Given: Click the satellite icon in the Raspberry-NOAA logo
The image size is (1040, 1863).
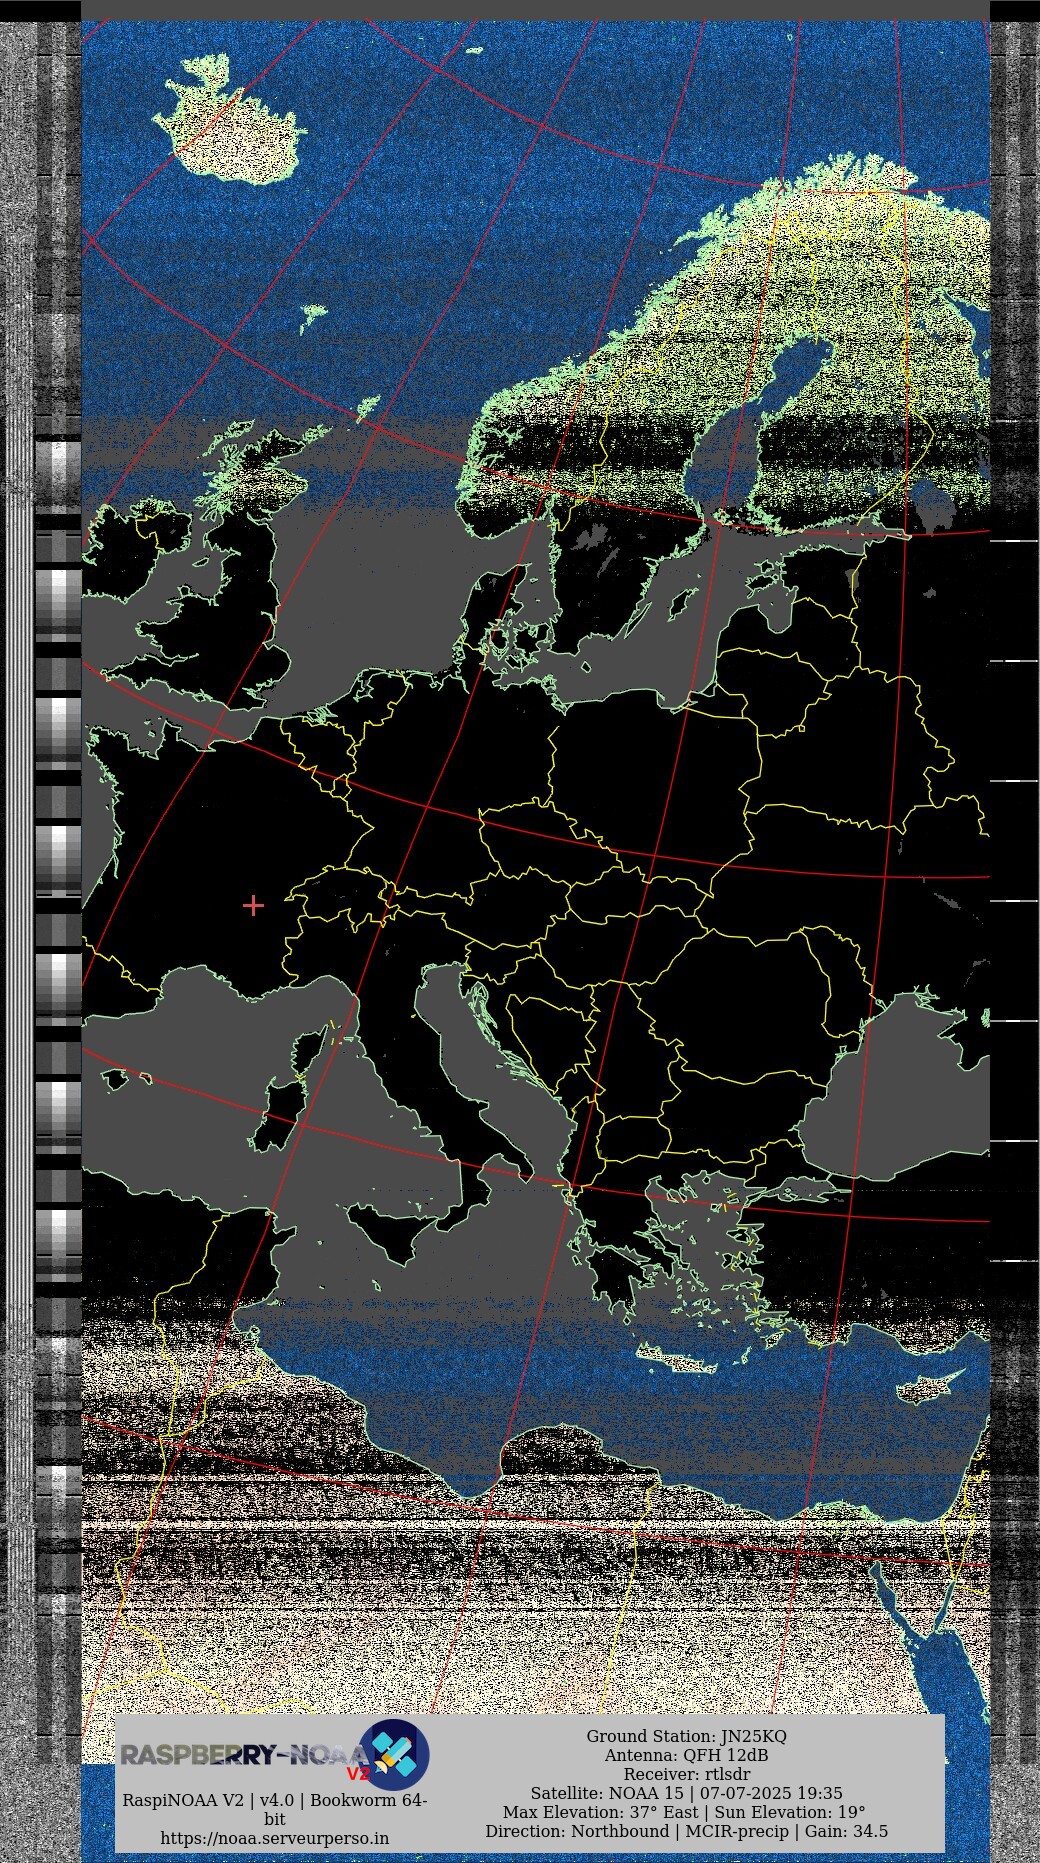Looking at the screenshot, I should (x=394, y=1754).
